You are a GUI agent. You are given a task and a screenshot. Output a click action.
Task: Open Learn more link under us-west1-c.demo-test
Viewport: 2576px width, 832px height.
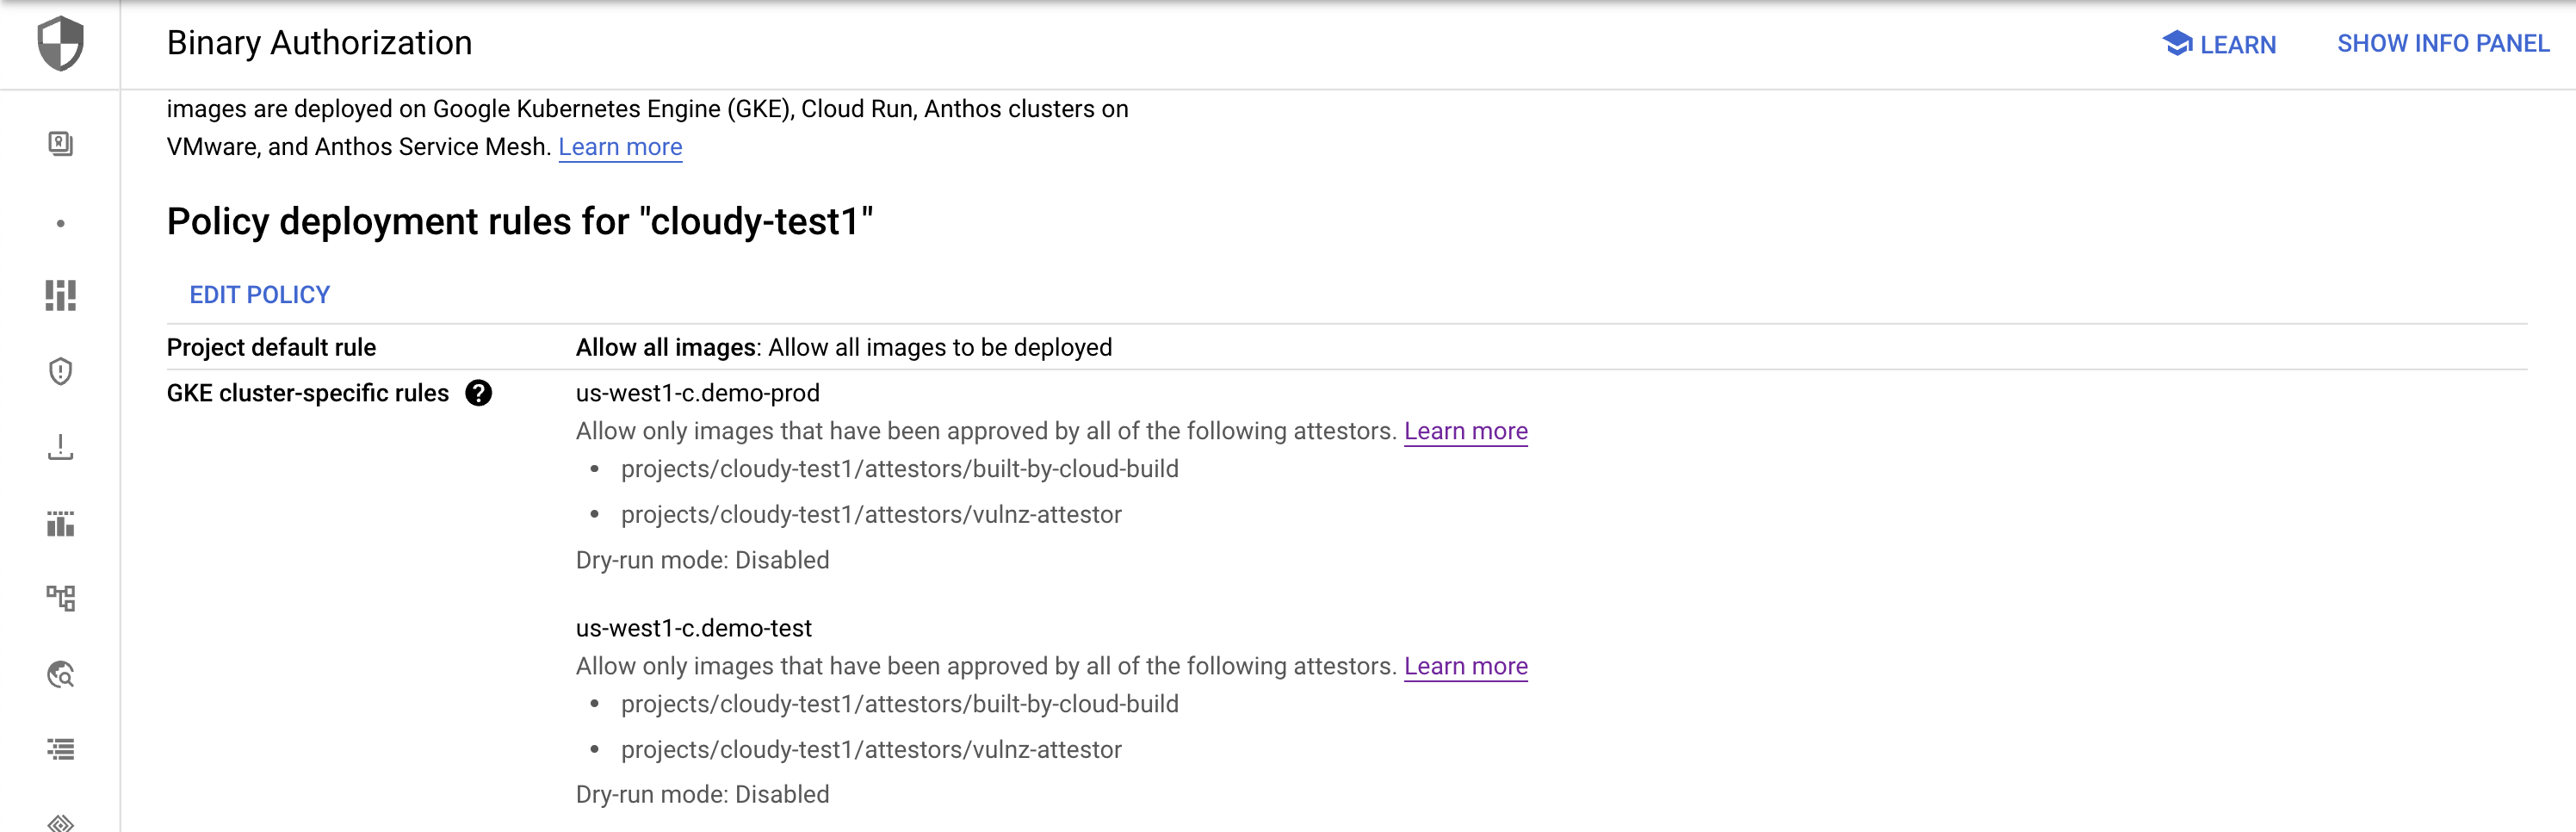click(x=1465, y=666)
